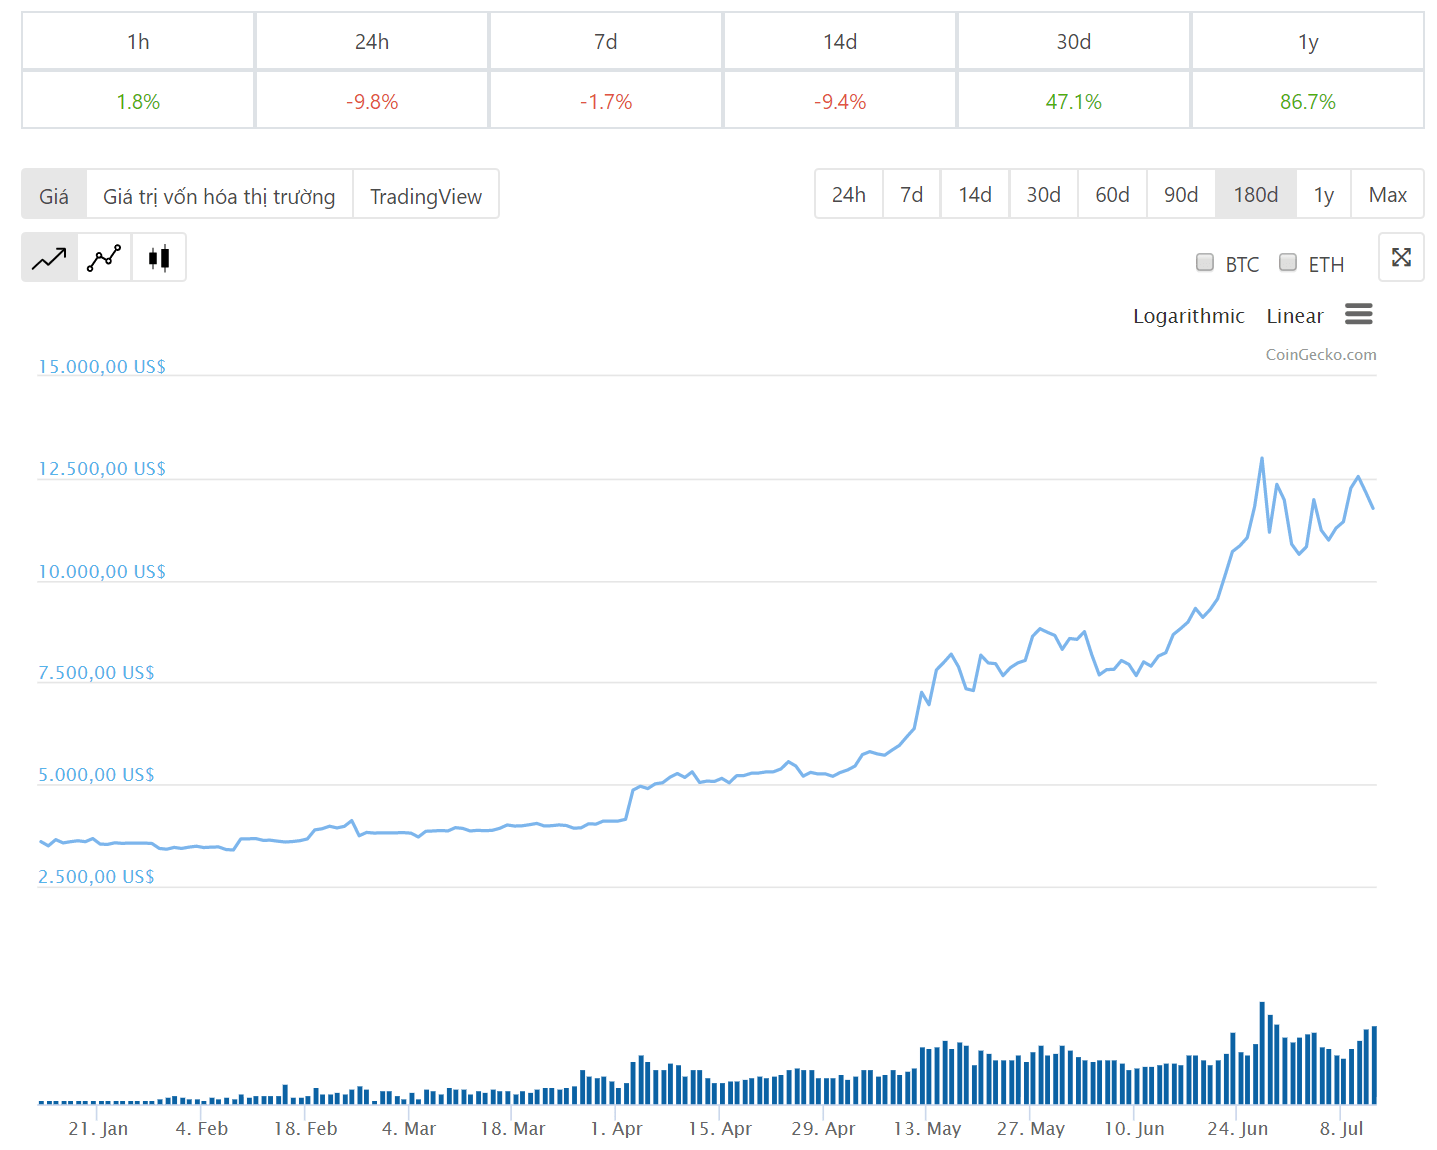
Task: Click the 7d change value -1.7%
Action: click(606, 101)
